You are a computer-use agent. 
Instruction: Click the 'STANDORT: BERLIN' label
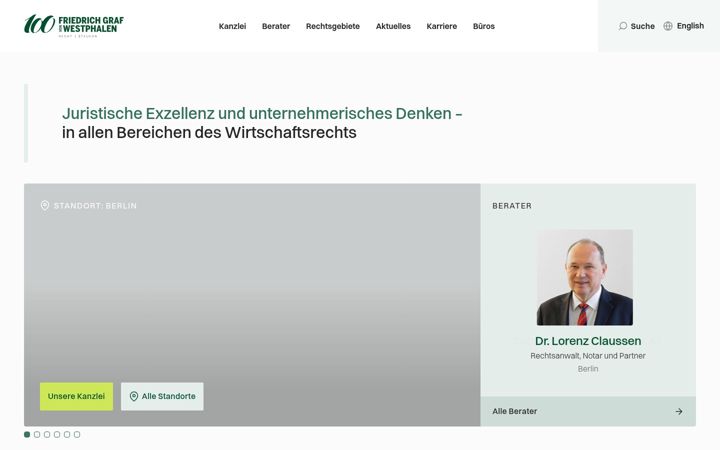coord(95,206)
